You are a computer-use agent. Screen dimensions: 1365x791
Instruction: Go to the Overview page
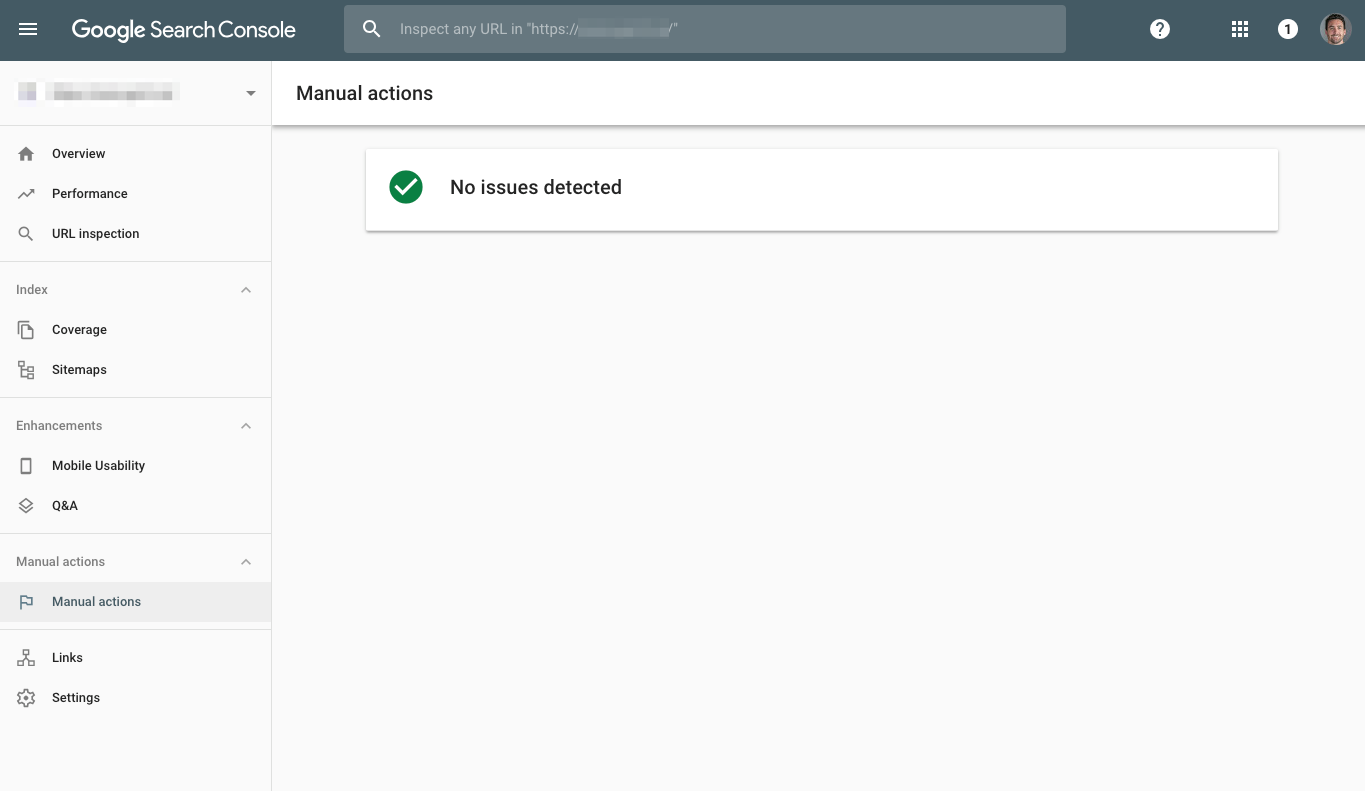135,154
